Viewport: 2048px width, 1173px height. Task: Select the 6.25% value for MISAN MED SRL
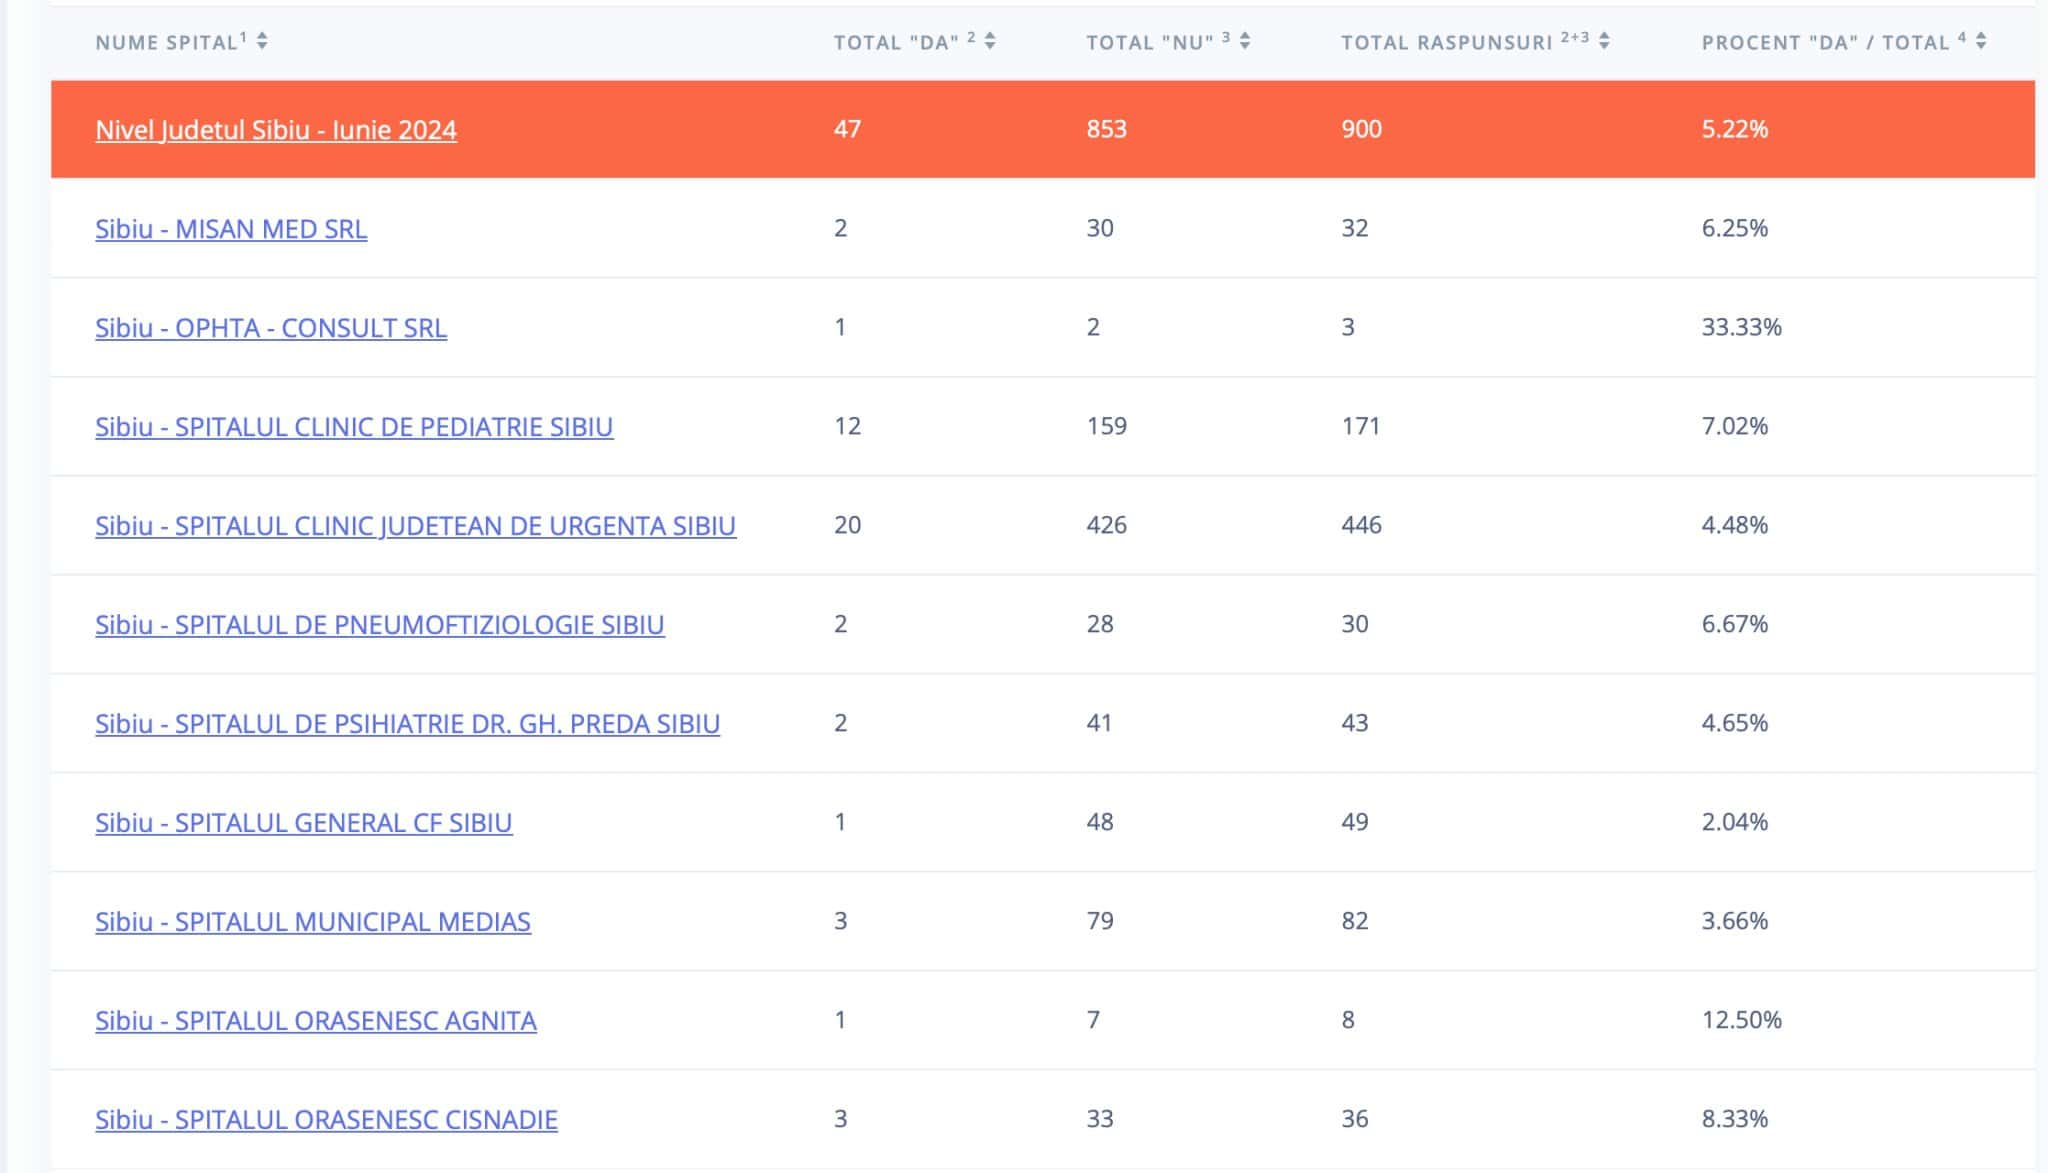click(1735, 228)
